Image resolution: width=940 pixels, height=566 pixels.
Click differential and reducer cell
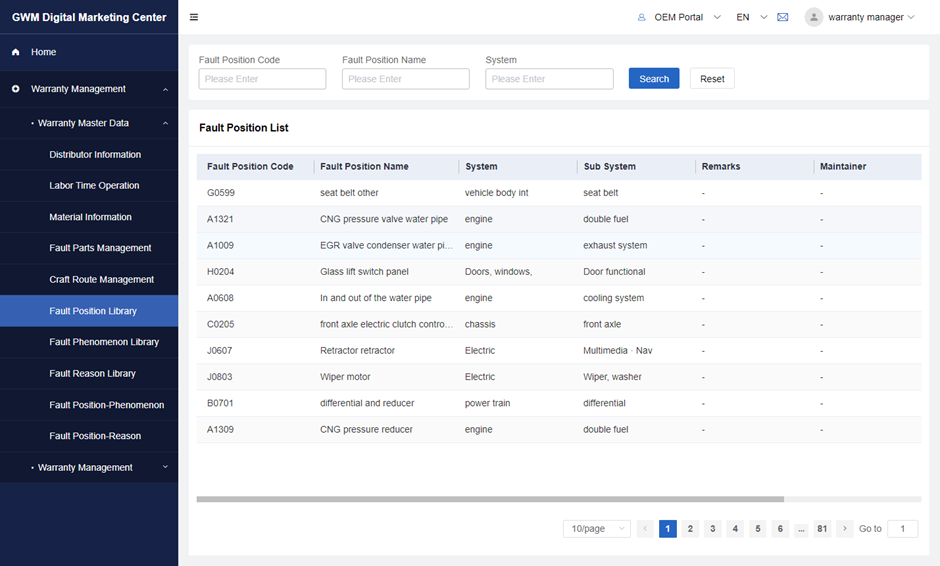click(x=367, y=404)
